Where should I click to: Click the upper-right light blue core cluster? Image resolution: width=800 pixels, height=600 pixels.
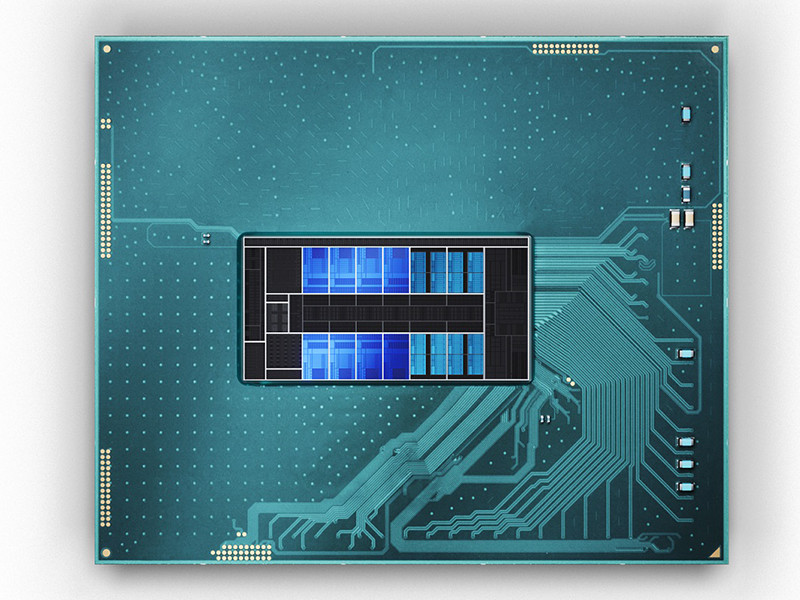pyautogui.click(x=447, y=270)
